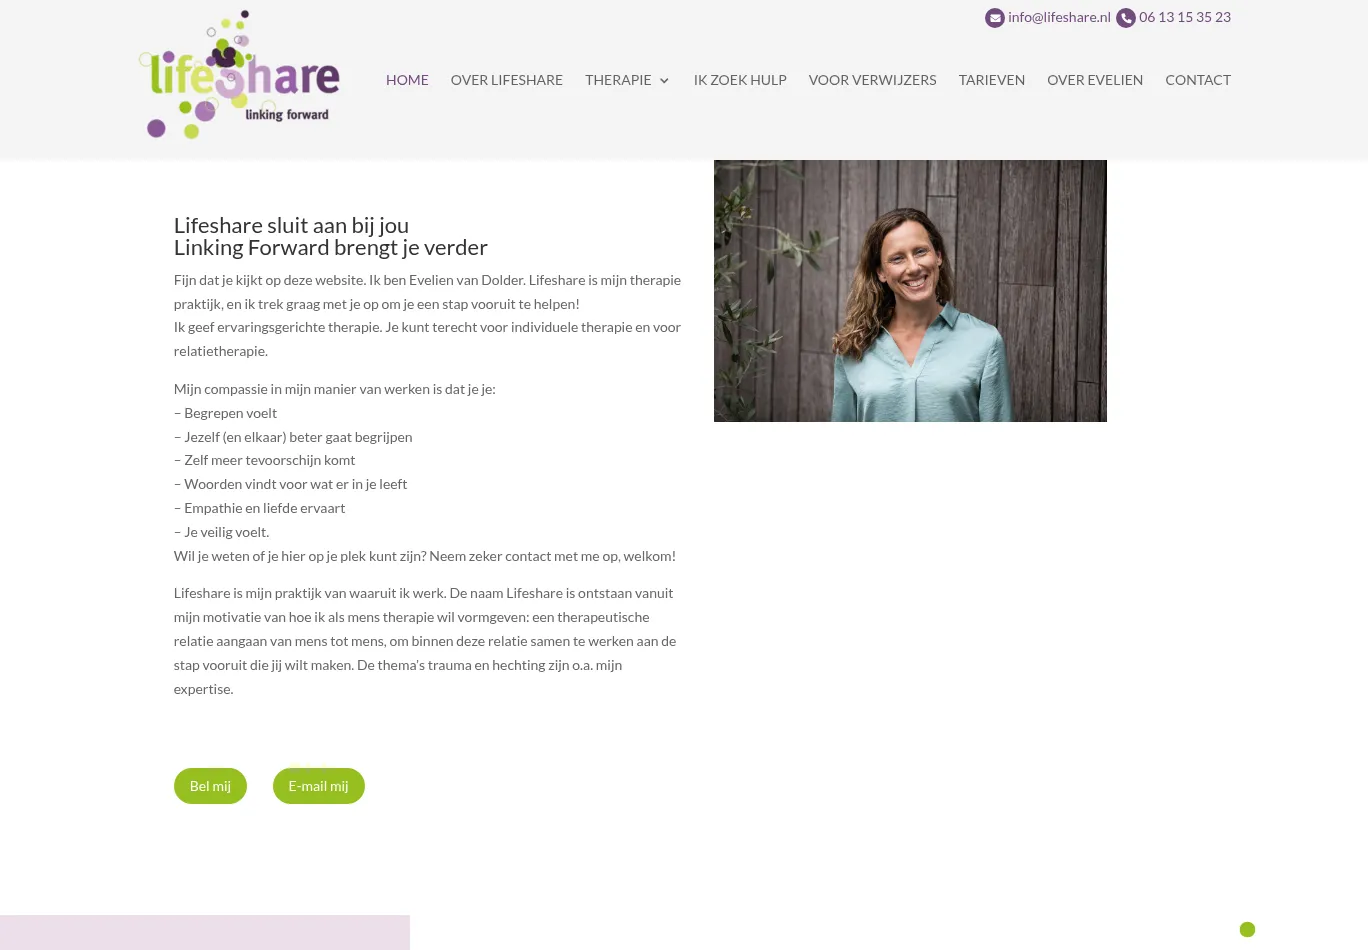The image size is (1368, 950).
Task: Click the Bel mij button
Action: pyautogui.click(x=210, y=786)
